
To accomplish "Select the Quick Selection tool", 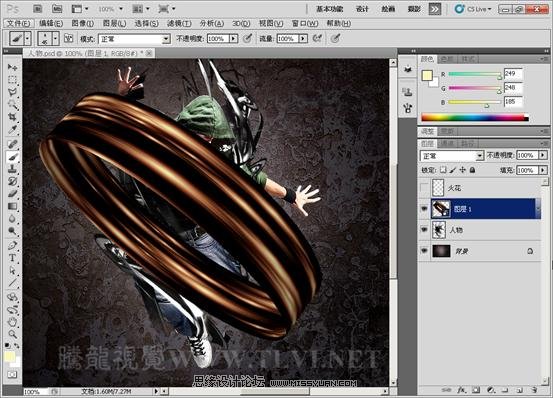I will (12, 104).
